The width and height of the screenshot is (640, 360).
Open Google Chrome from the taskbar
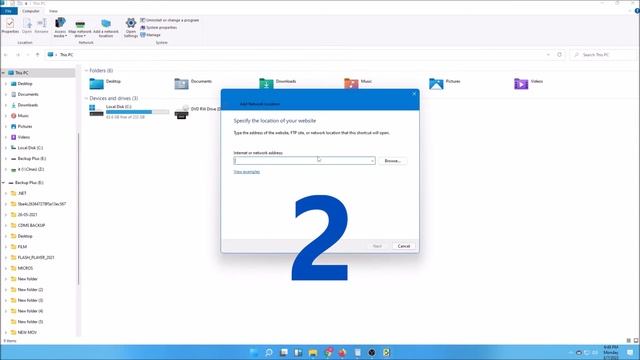point(328,352)
